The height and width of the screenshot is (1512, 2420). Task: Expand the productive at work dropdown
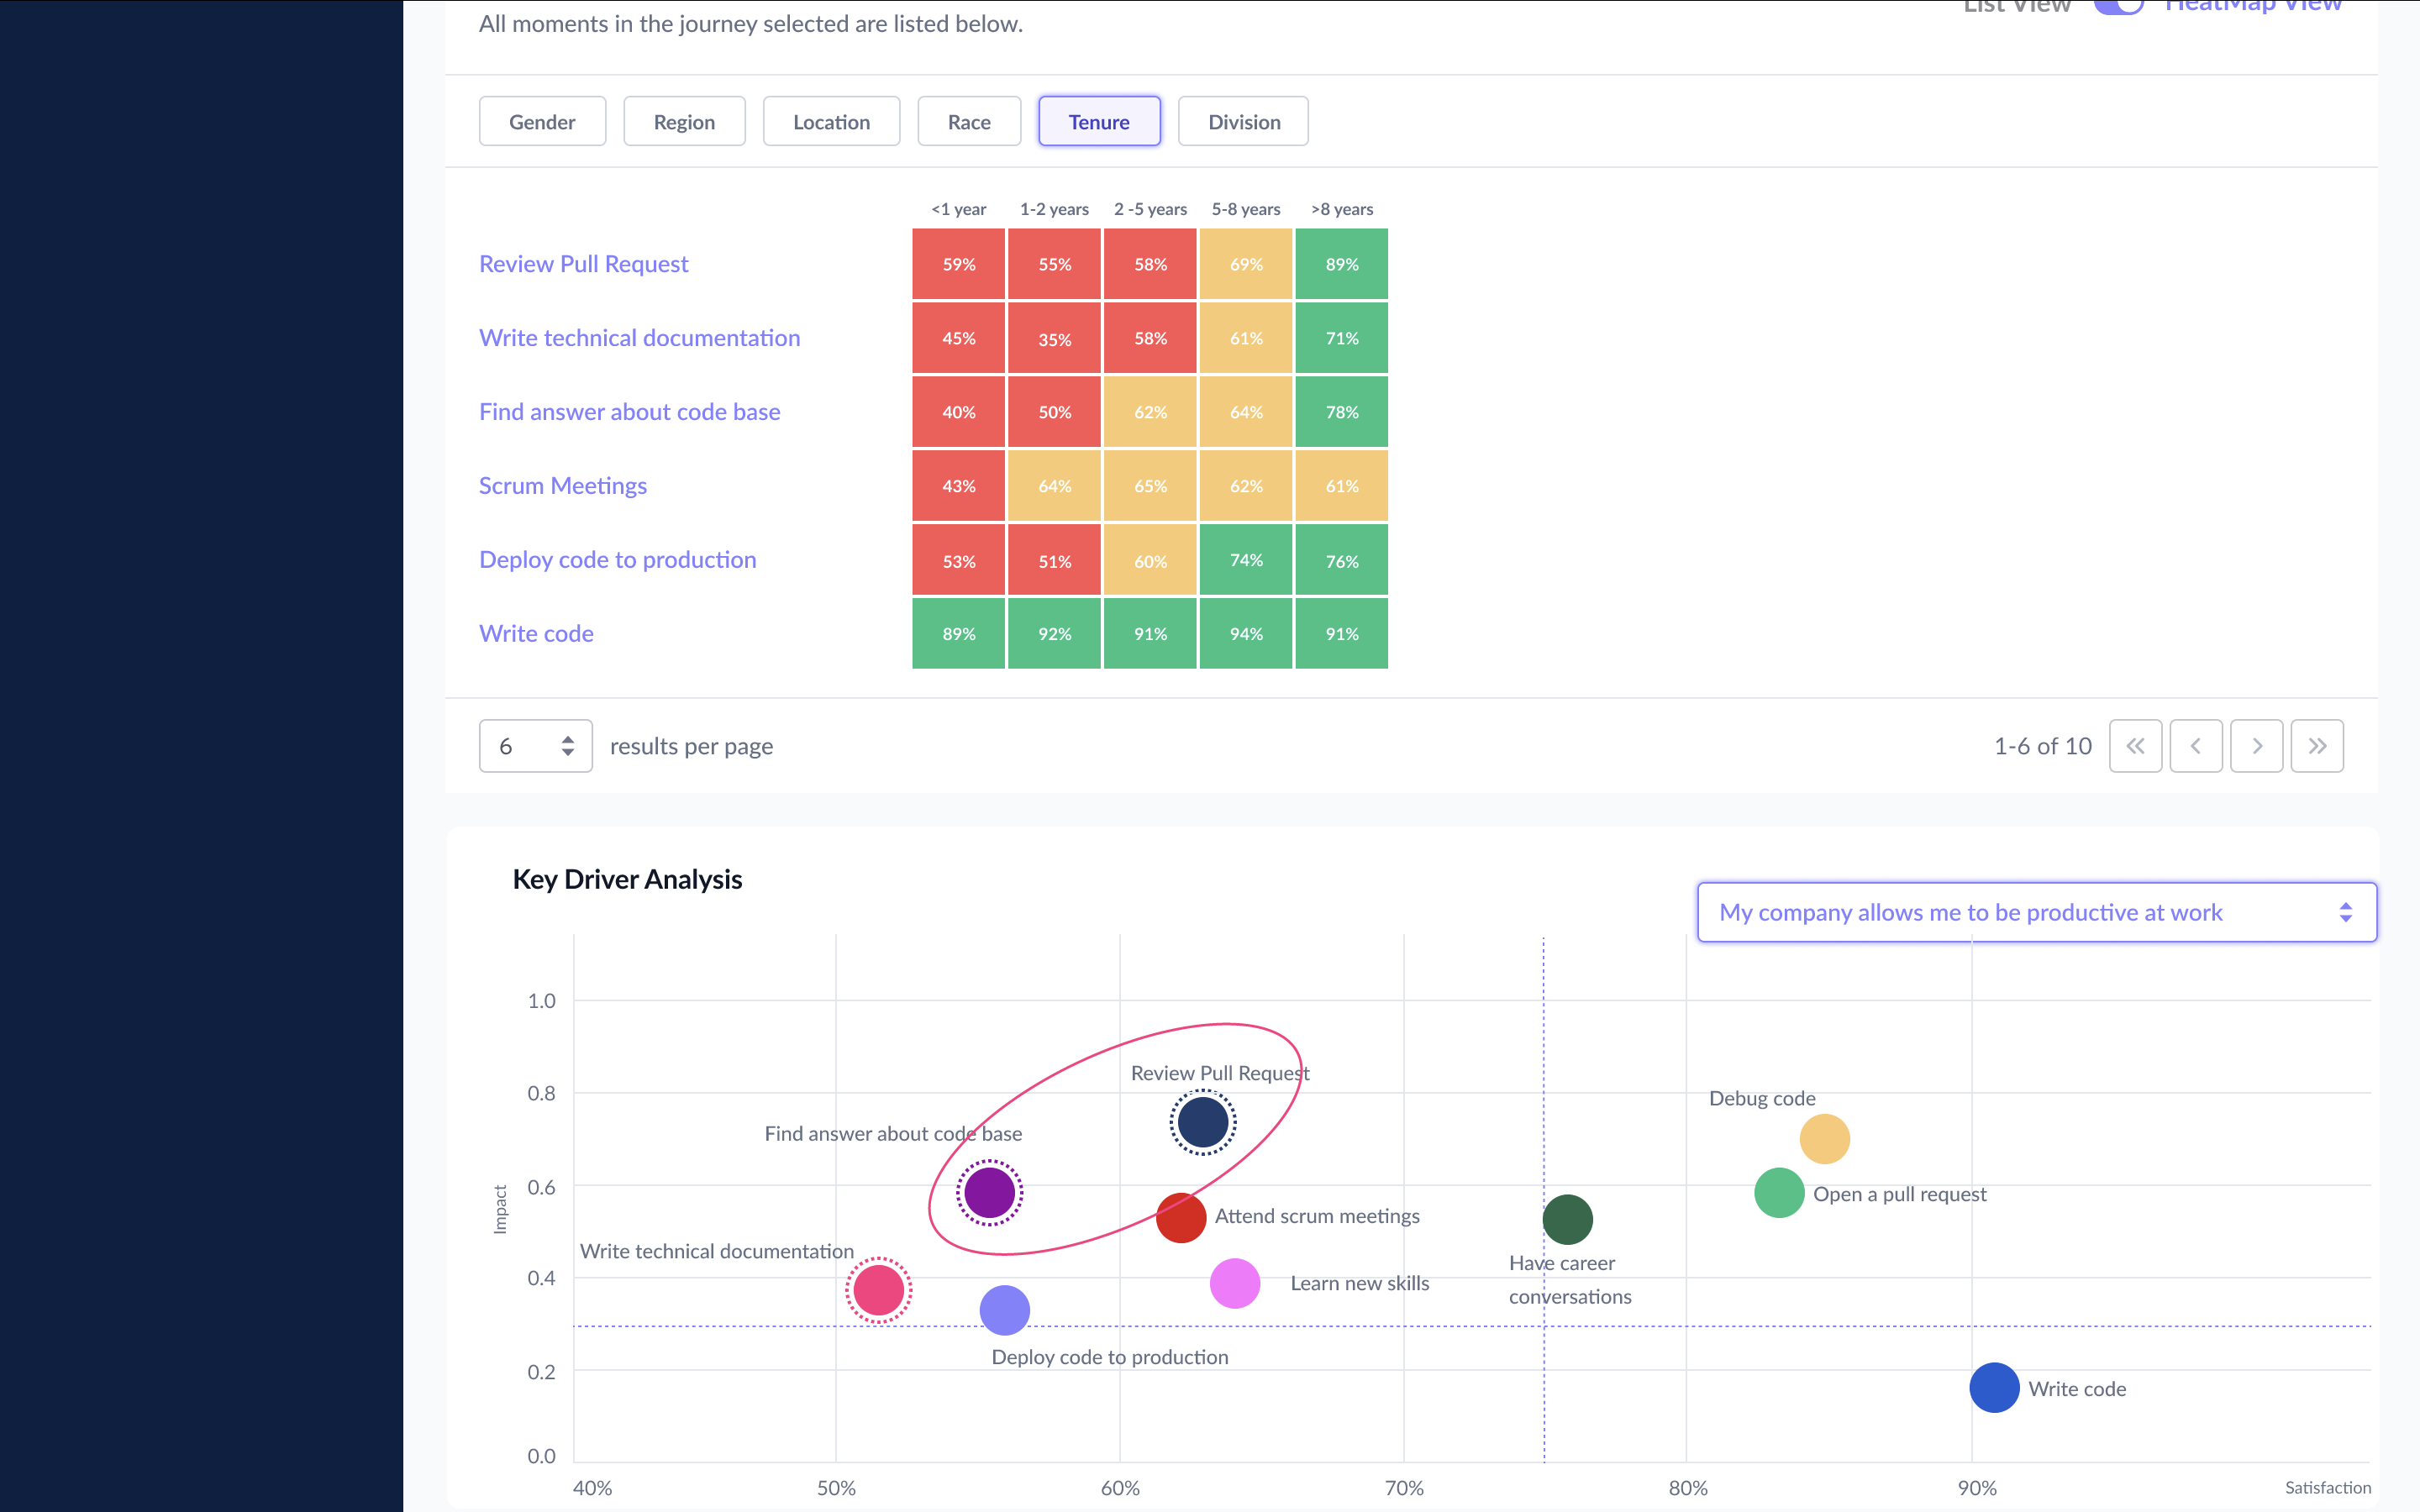point(2036,912)
